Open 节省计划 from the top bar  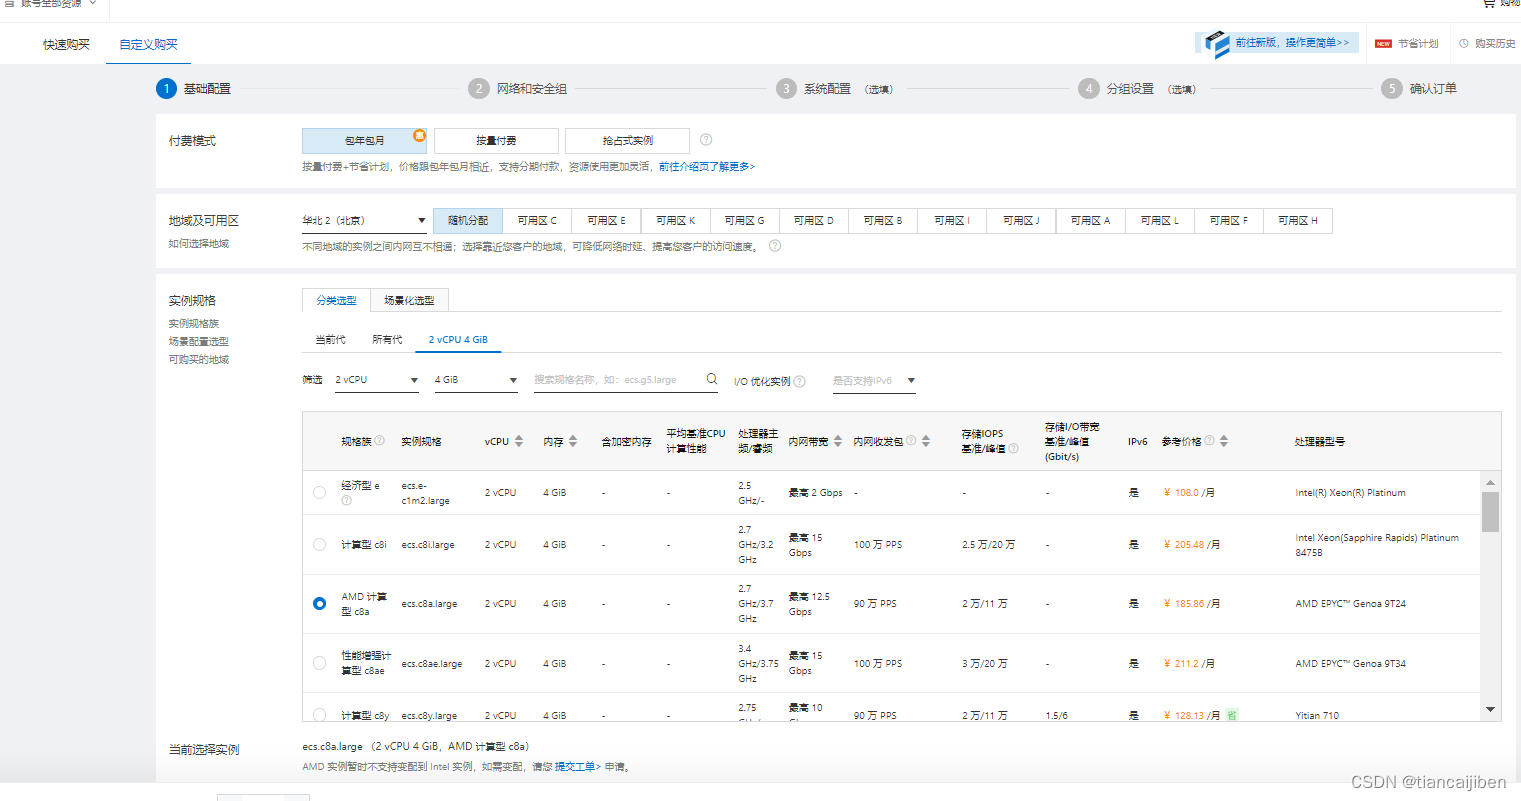1418,44
